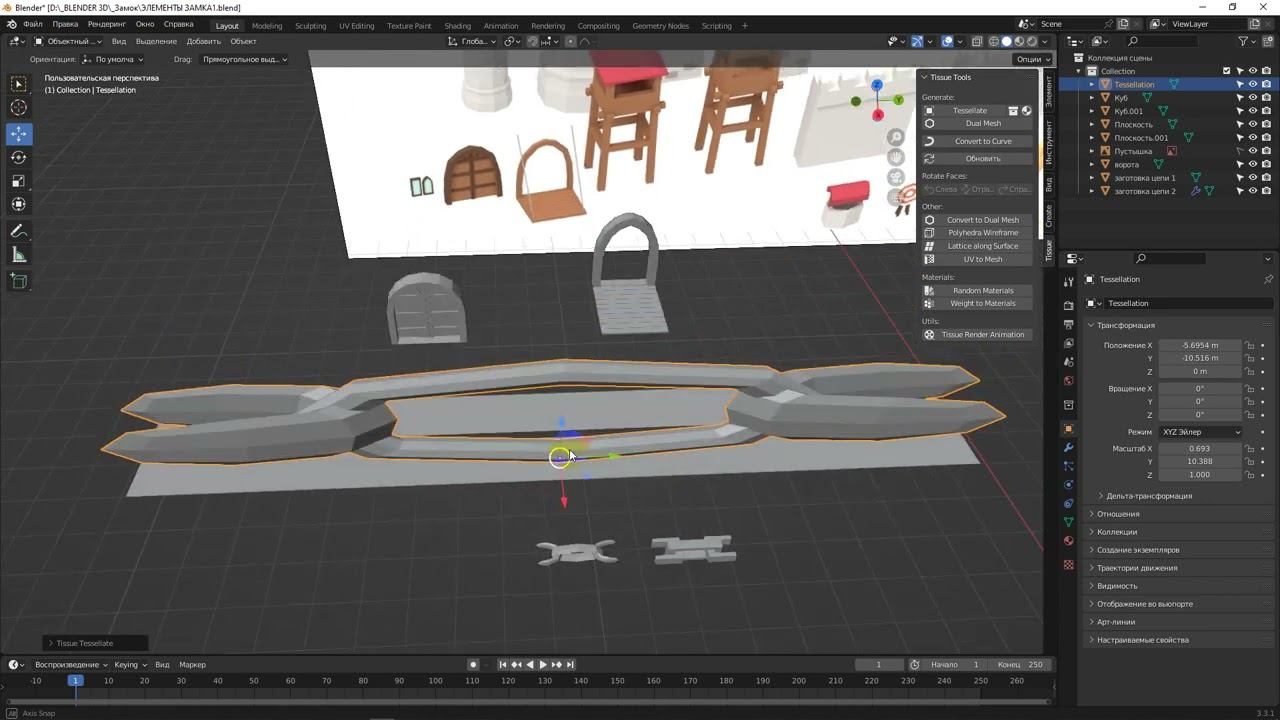The image size is (1280, 720).
Task: Click frame 100 on the timeline ruler
Action: coord(435,681)
